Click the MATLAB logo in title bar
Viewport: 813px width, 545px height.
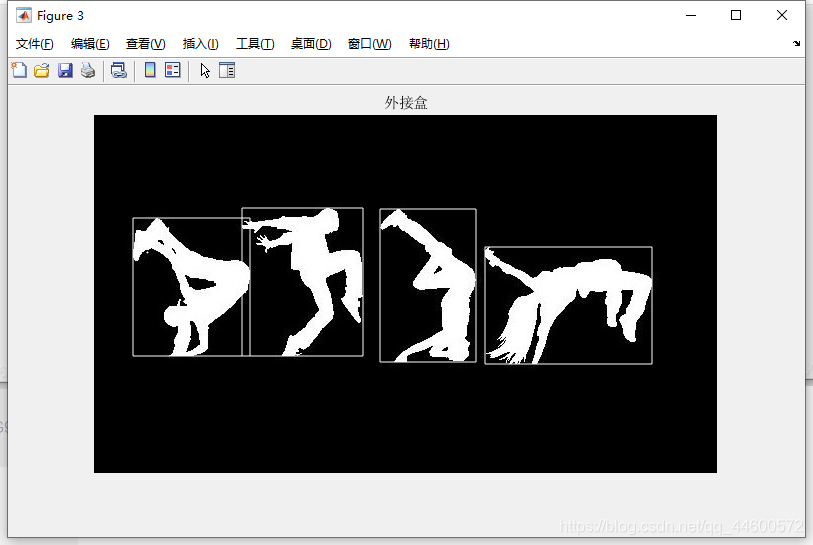pos(24,16)
